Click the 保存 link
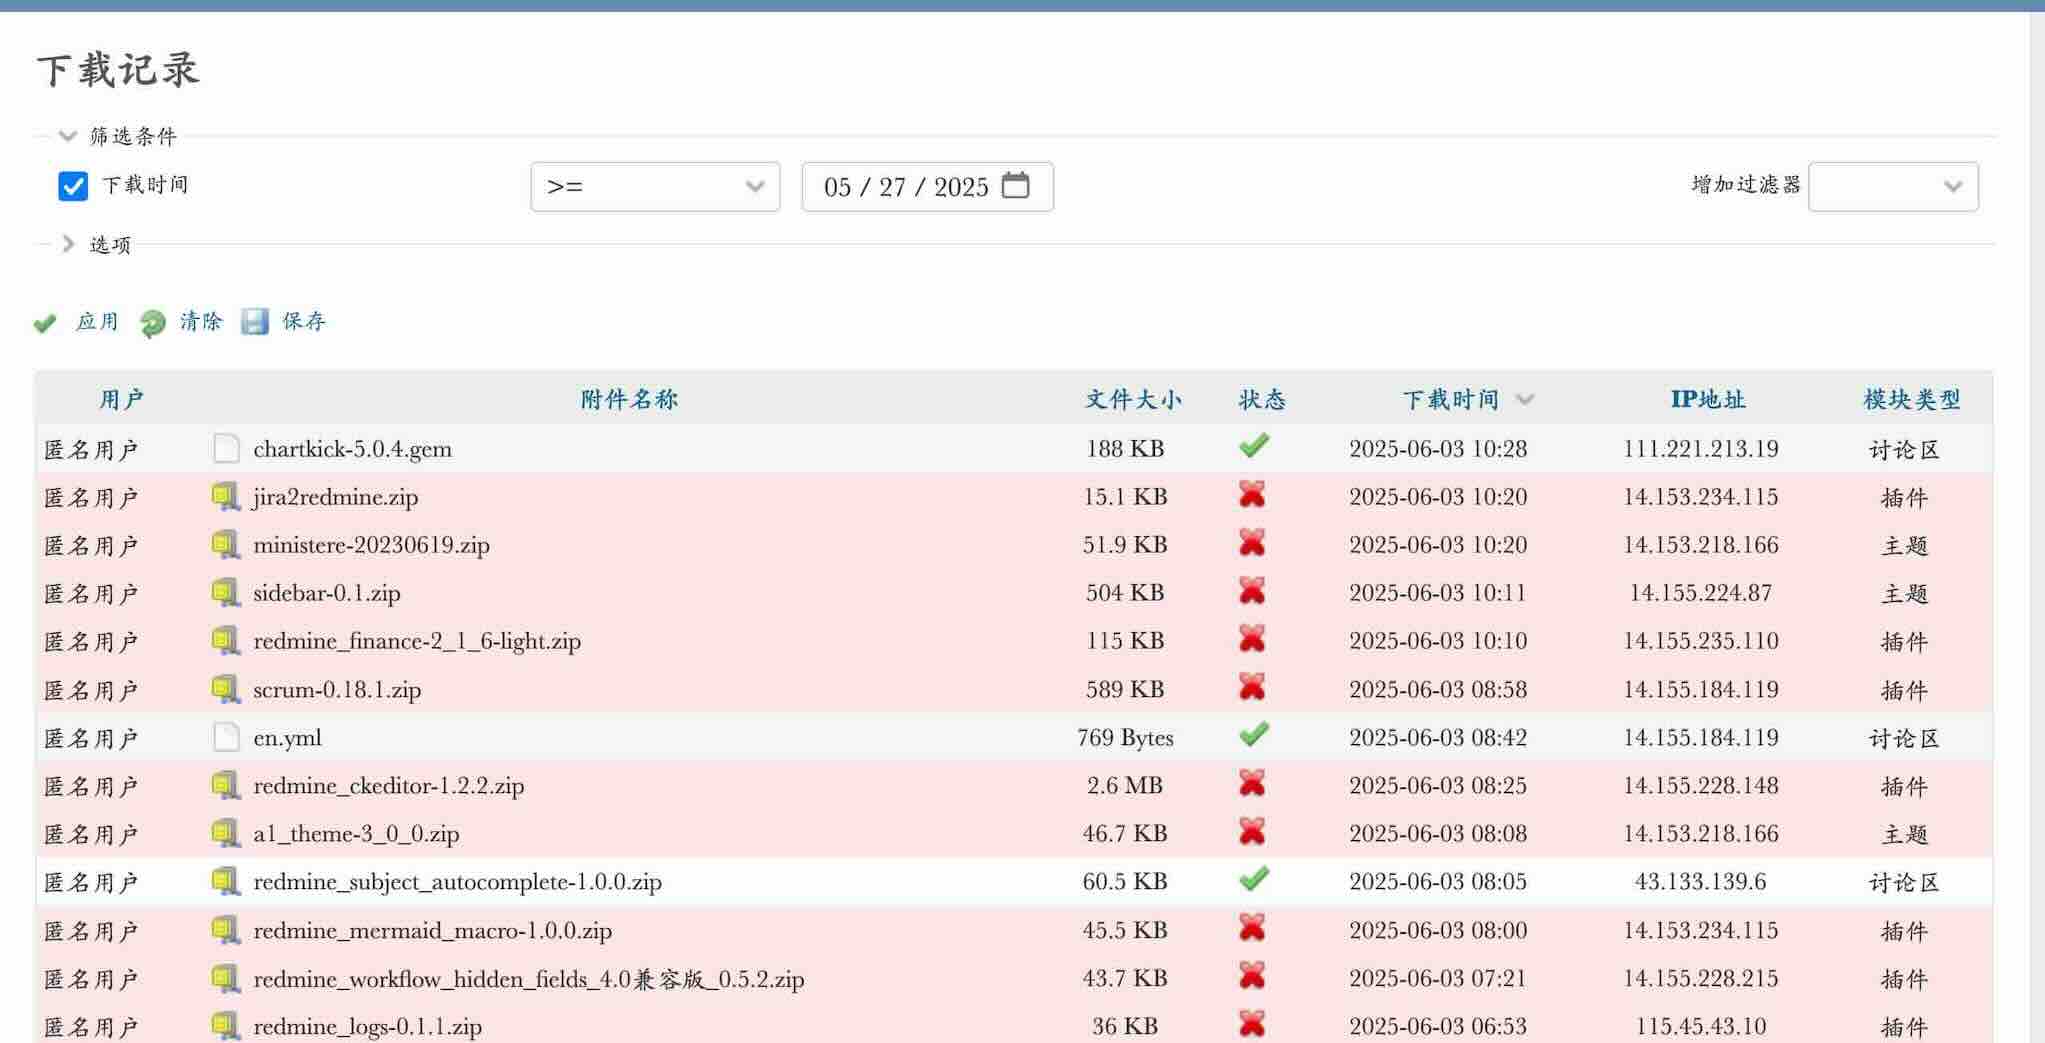Viewport: 2045px width, 1043px height. click(x=304, y=322)
